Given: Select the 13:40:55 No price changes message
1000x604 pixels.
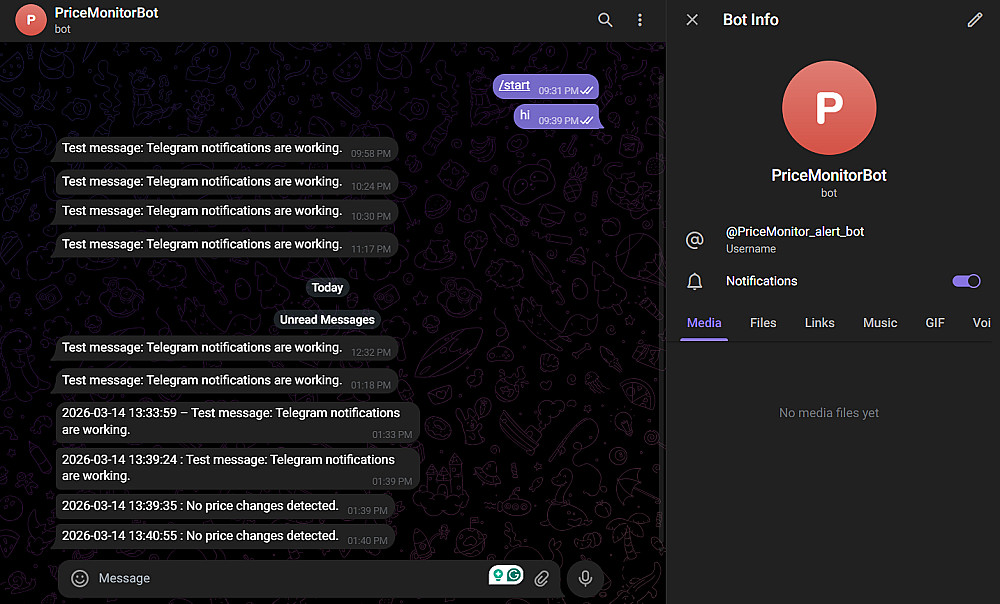Looking at the screenshot, I should (x=224, y=536).
